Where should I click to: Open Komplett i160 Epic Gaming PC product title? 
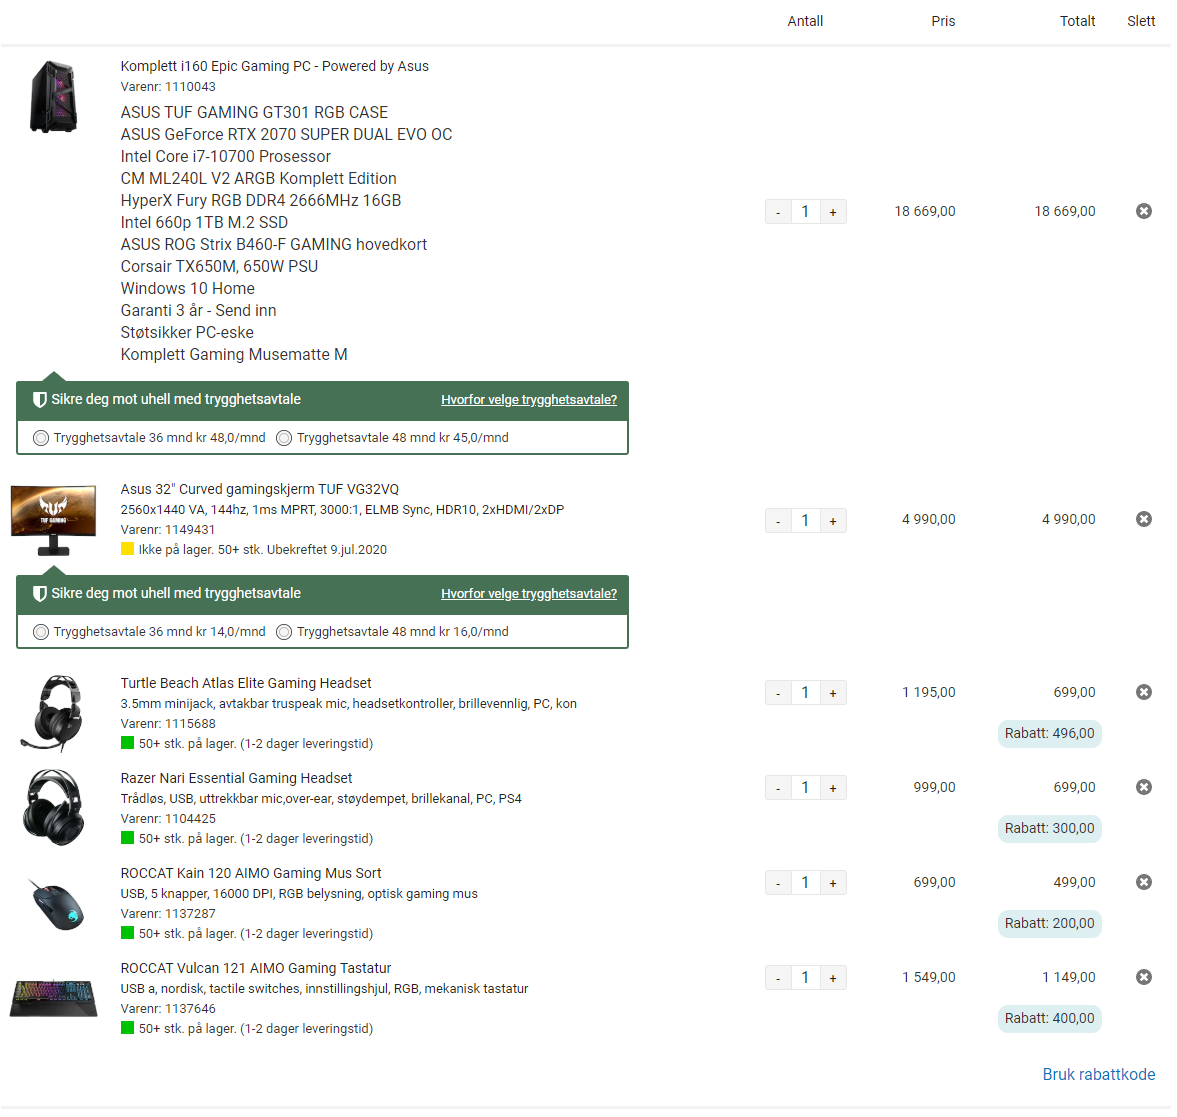[x=275, y=66]
